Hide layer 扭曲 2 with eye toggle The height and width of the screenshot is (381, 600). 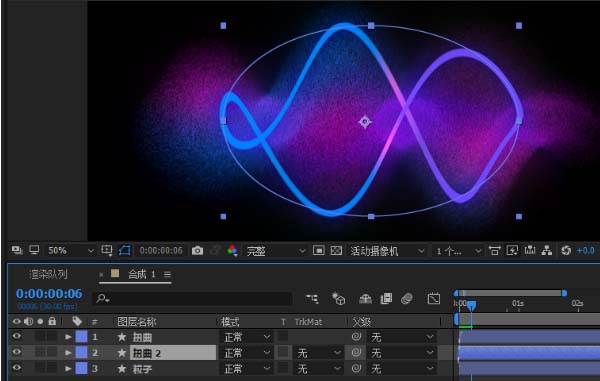tap(16, 352)
